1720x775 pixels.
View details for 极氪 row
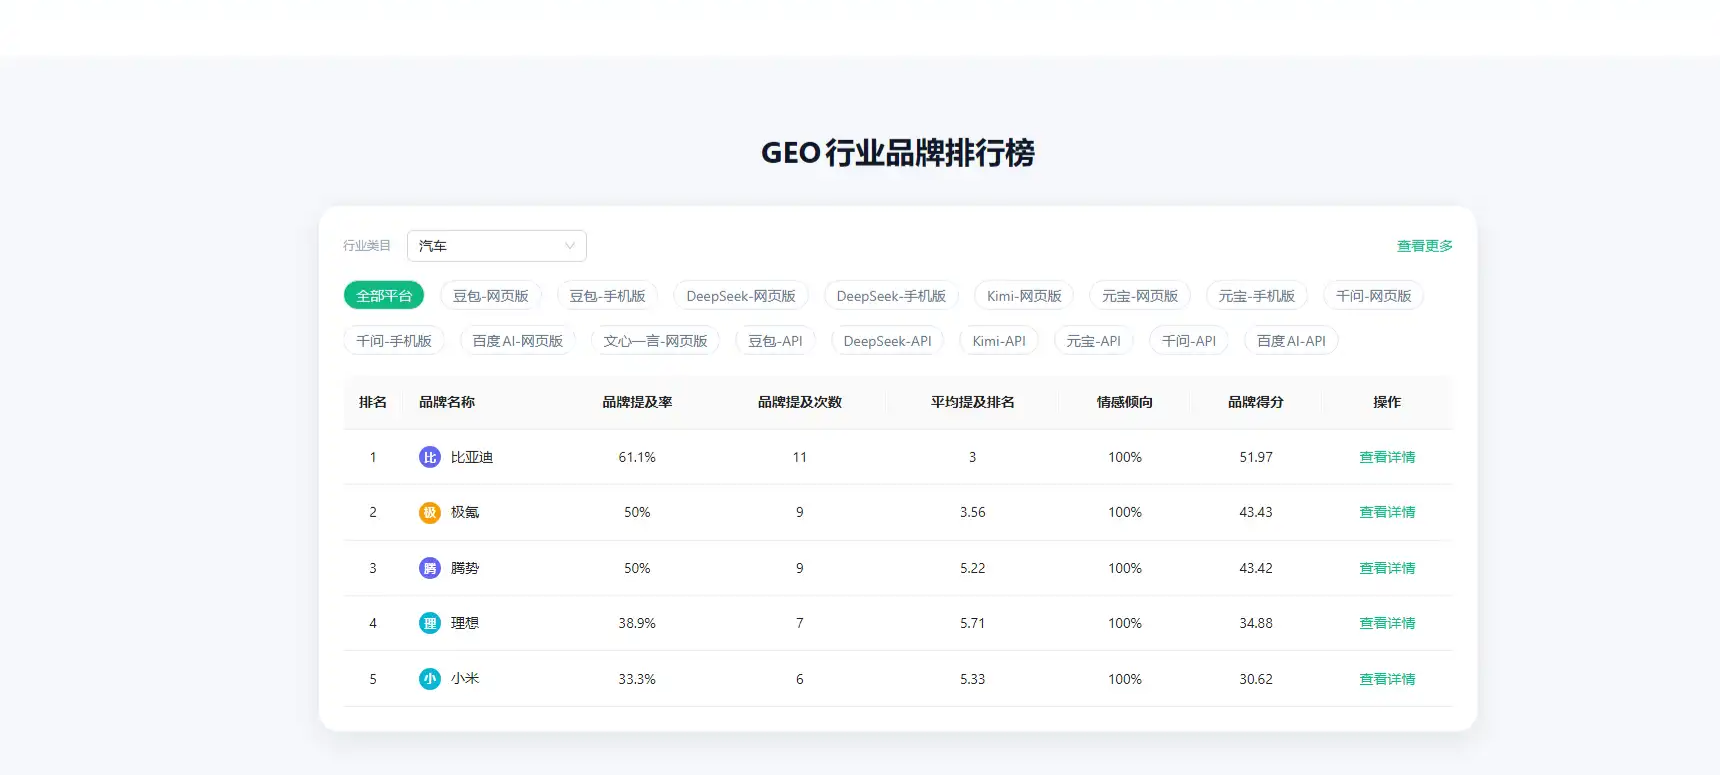(x=1387, y=512)
